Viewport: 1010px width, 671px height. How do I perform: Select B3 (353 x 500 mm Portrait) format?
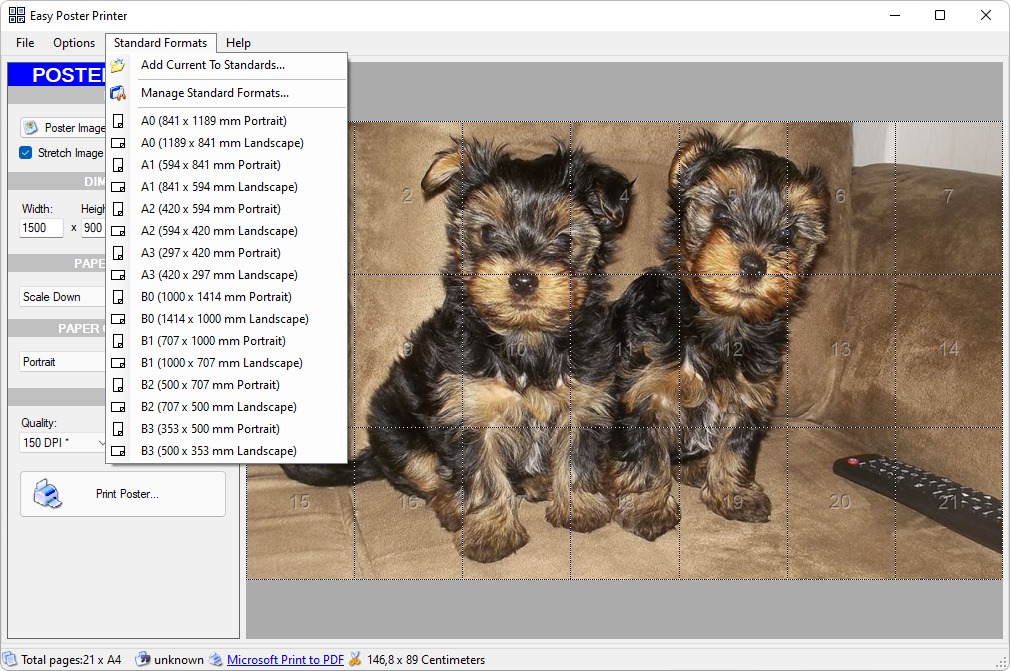(227, 429)
